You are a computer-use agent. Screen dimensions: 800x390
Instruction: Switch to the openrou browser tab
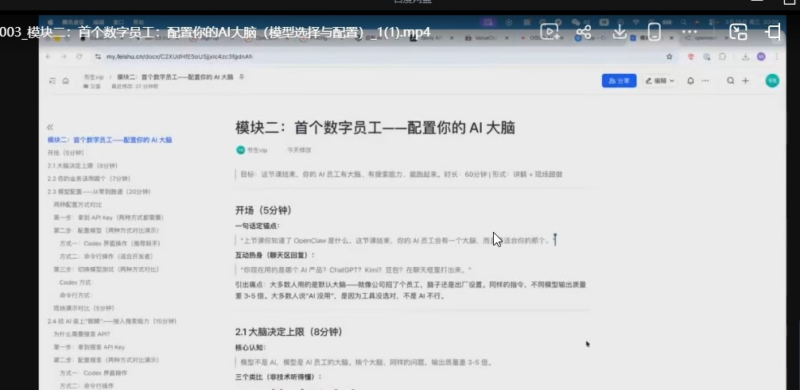[706, 38]
